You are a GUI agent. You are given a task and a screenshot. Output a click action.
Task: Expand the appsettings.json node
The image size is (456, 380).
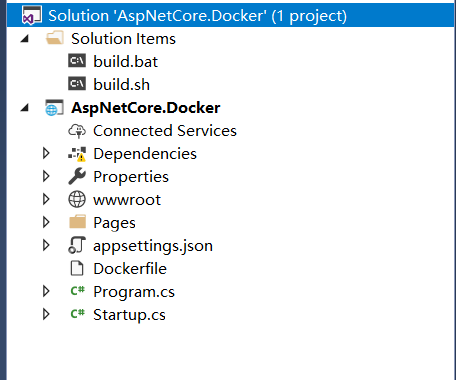46,245
